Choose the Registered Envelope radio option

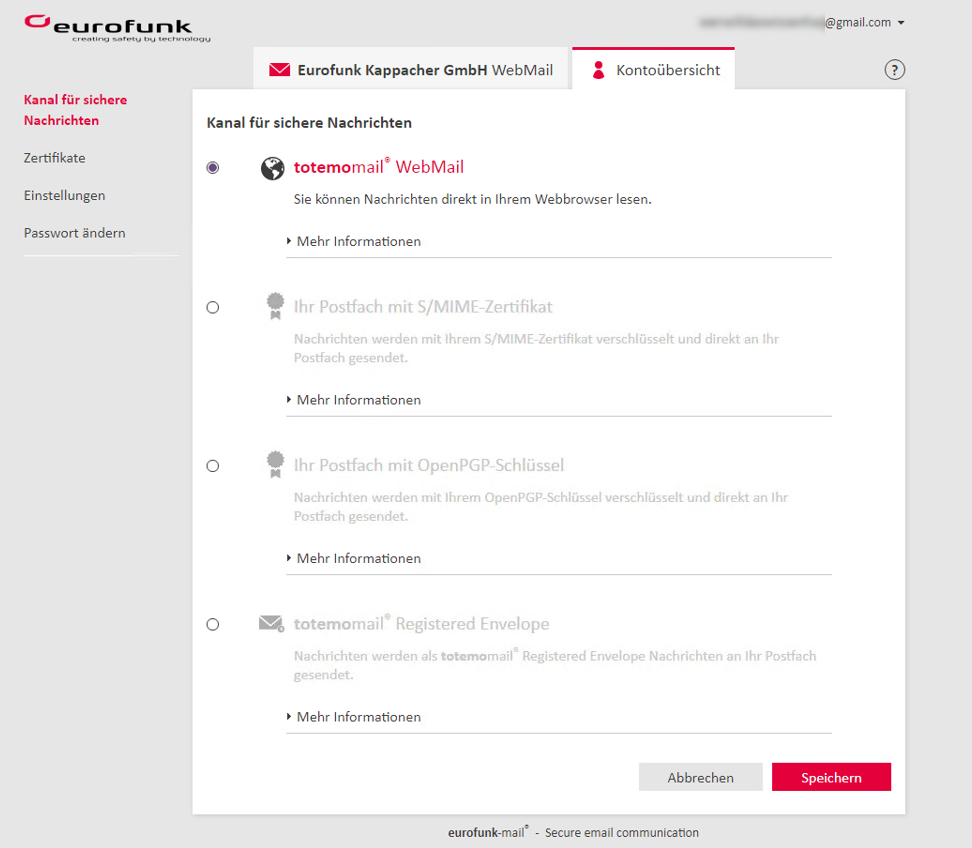coord(213,624)
